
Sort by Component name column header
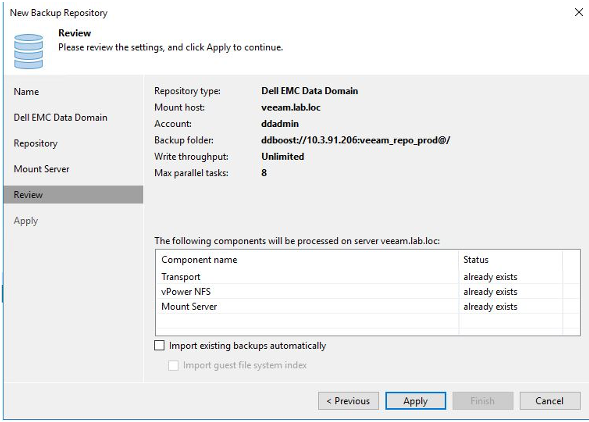coord(307,260)
